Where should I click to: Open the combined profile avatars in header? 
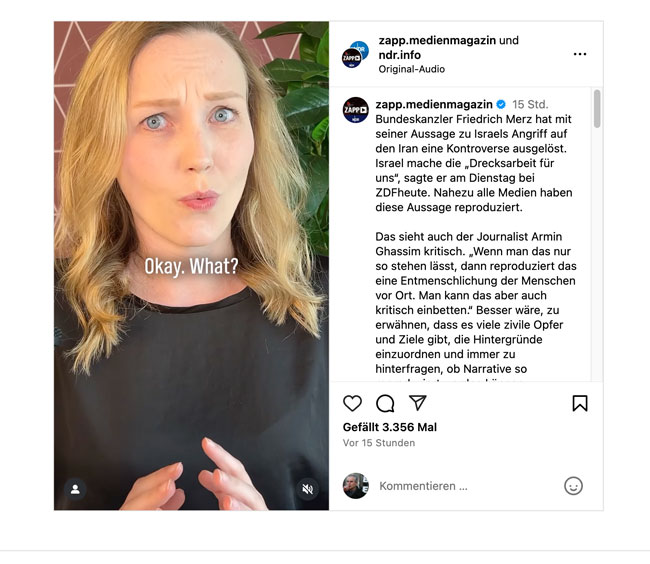[x=355, y=54]
